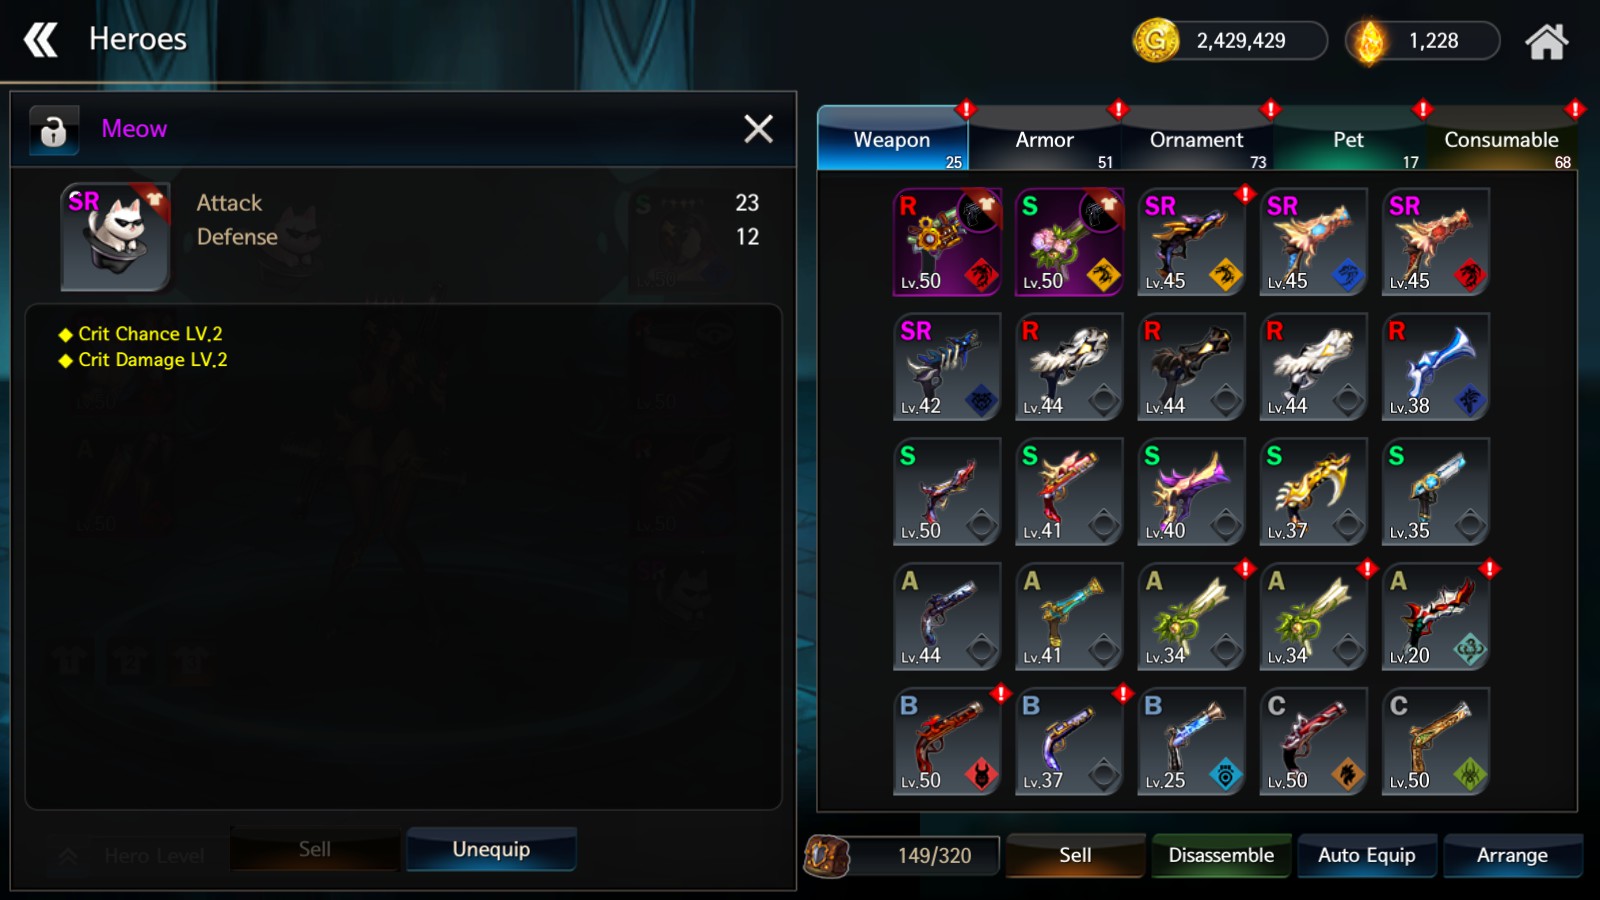Screen dimensions: 1600x900
Task: Click the Auto Equip button
Action: tap(1366, 856)
